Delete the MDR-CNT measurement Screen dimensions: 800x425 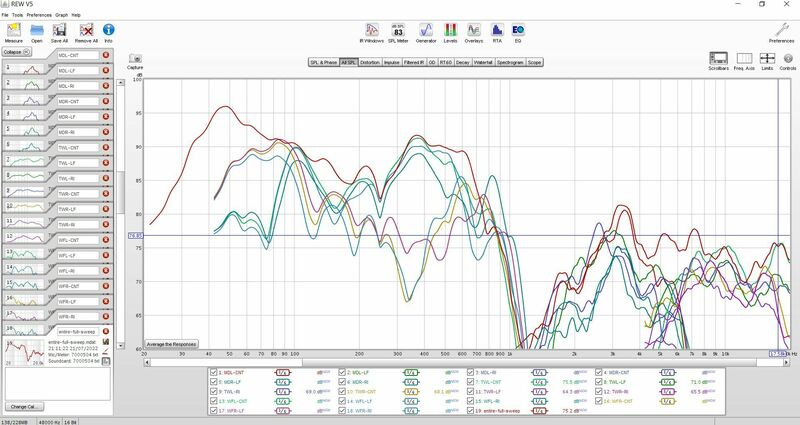pyautogui.click(x=106, y=101)
